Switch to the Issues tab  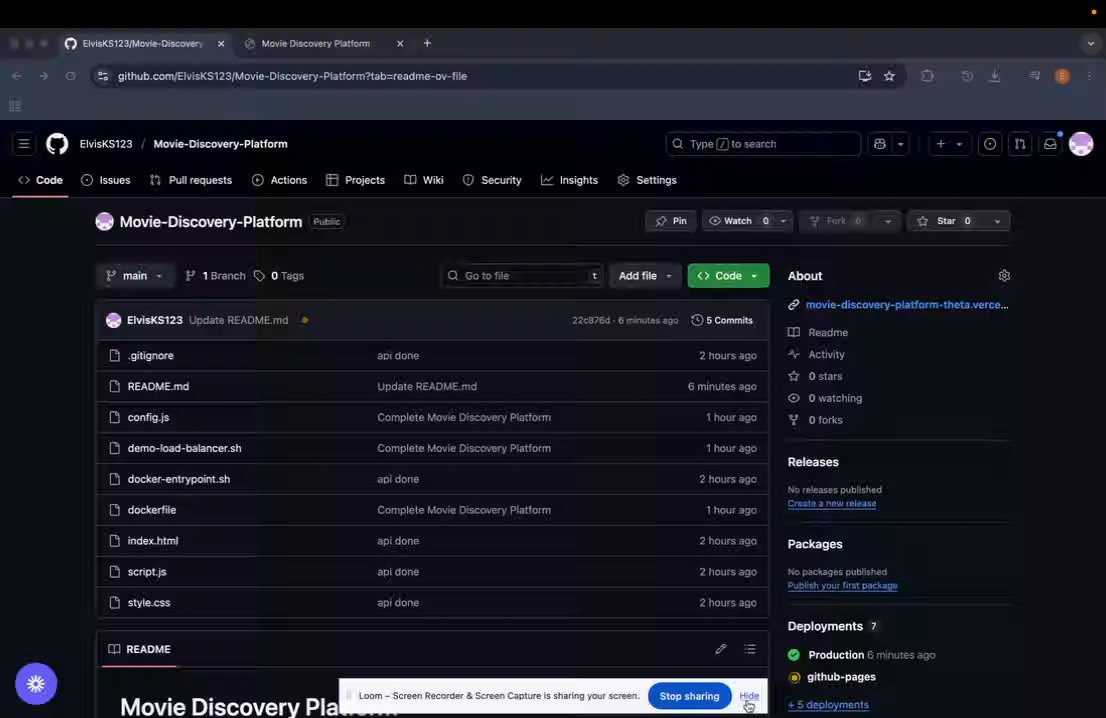(x=106, y=181)
